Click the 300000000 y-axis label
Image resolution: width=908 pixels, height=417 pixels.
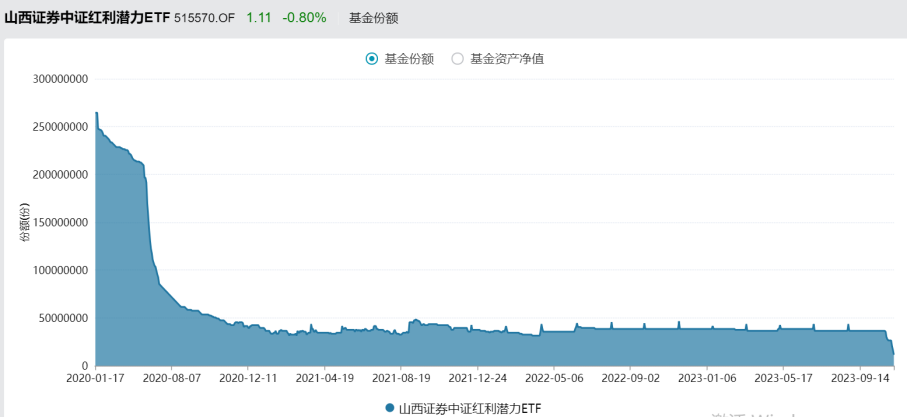point(61,78)
